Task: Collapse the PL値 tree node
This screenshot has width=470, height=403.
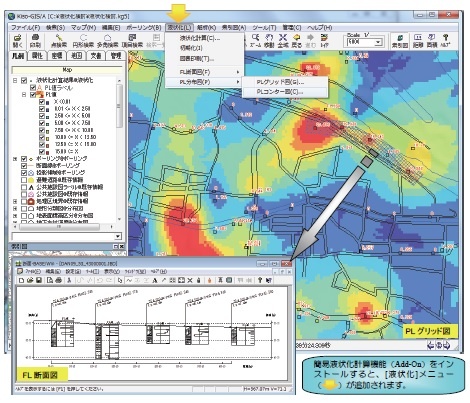Action: click(x=24, y=95)
